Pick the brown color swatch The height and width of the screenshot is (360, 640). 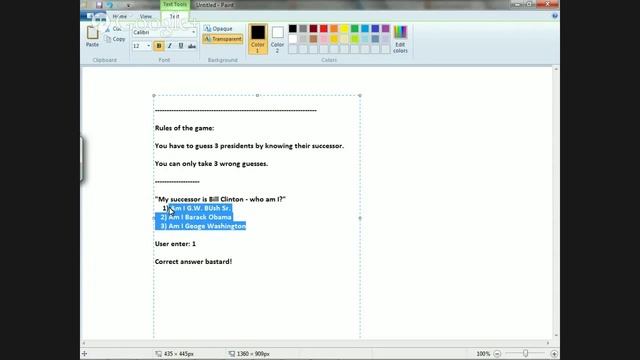(x=313, y=39)
